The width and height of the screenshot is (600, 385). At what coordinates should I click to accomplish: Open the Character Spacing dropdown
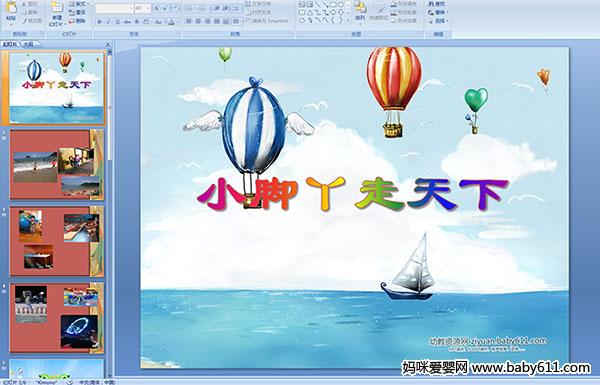click(x=146, y=22)
